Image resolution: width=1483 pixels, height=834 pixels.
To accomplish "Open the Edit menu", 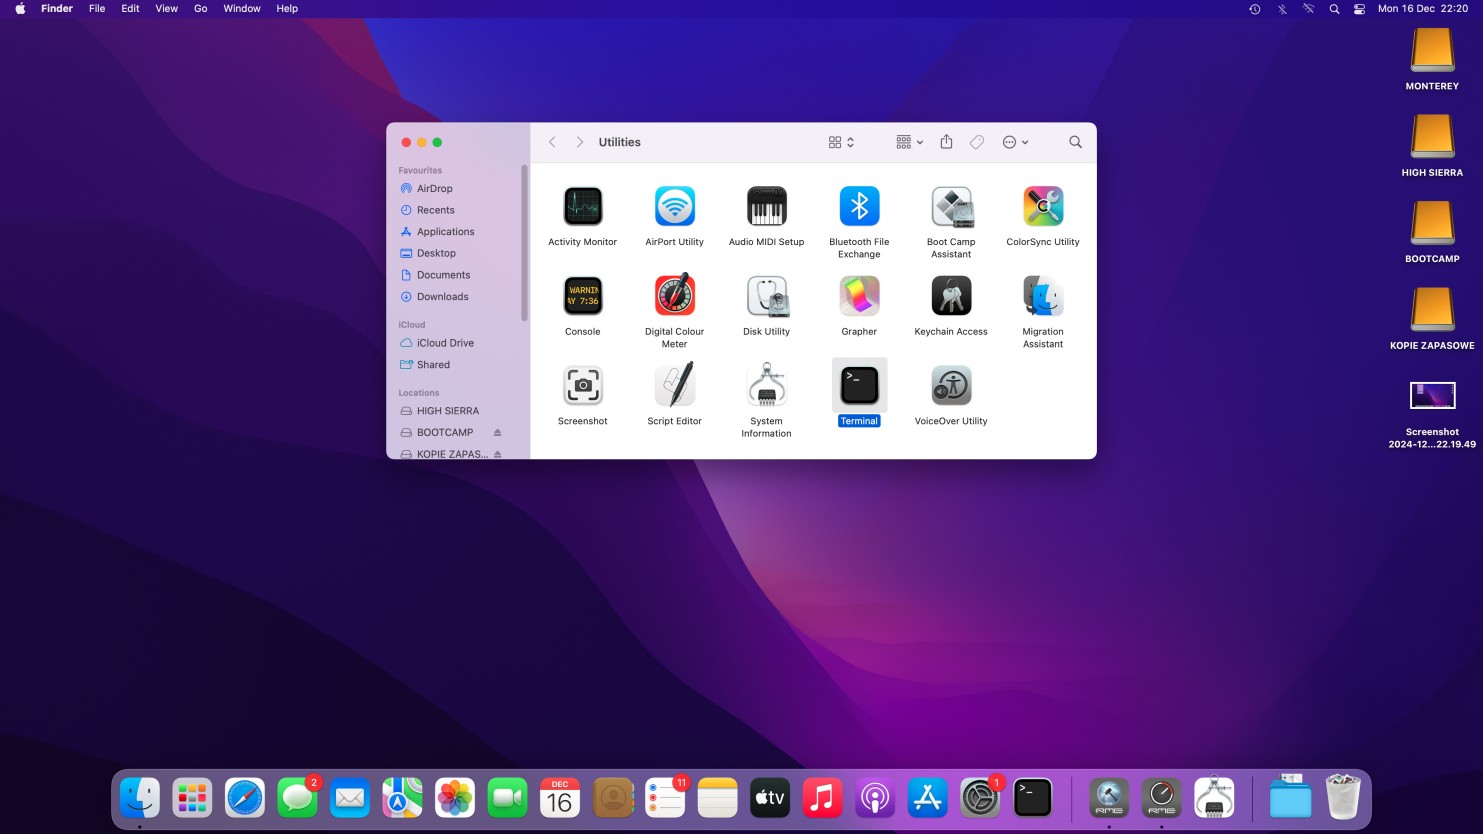I will click(130, 9).
